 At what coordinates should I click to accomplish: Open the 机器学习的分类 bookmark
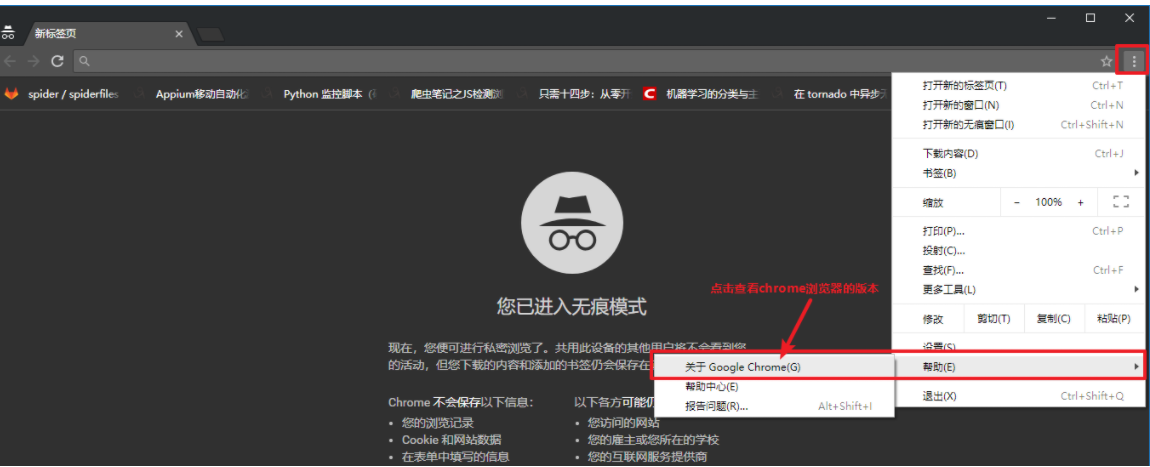[x=702, y=94]
